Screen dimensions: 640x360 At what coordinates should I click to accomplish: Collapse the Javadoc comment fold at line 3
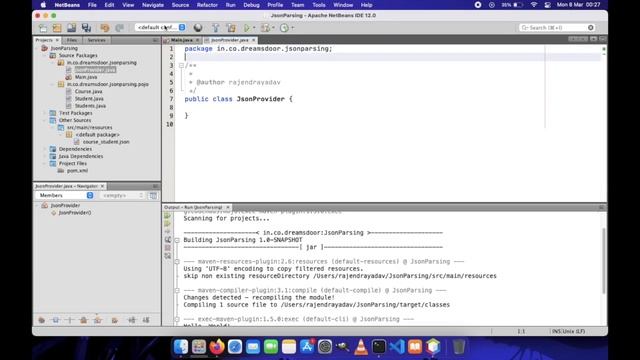(x=181, y=65)
